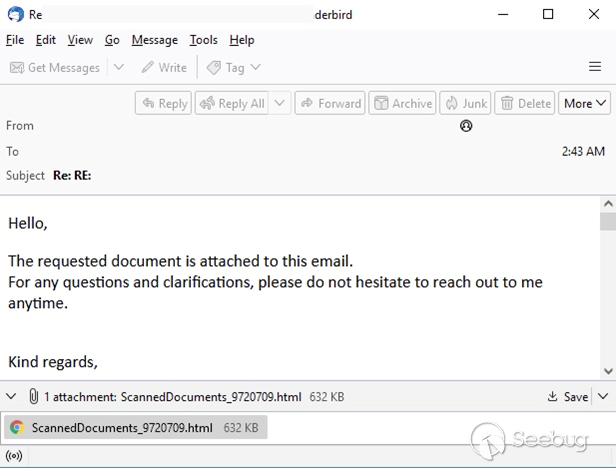Click the Reply All button
Viewport: 616px width, 468px height.
coord(232,103)
